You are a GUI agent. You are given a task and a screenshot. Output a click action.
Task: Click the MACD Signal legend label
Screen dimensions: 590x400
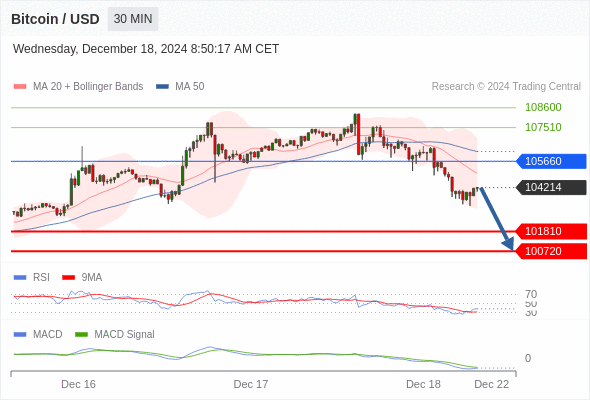[x=124, y=335]
